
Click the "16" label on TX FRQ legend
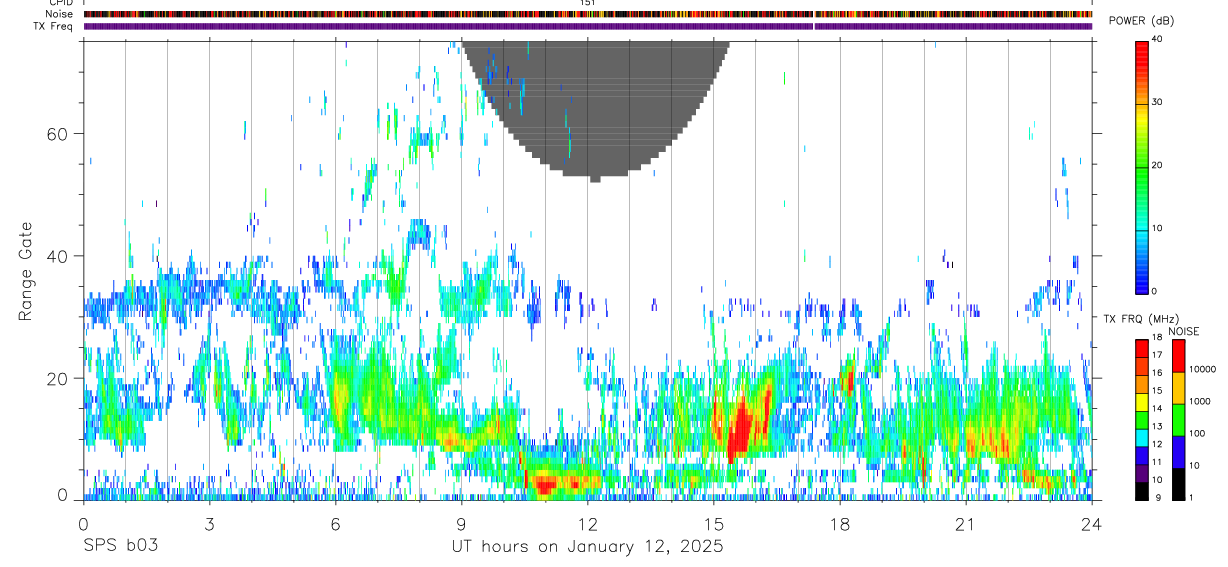click(x=1157, y=373)
